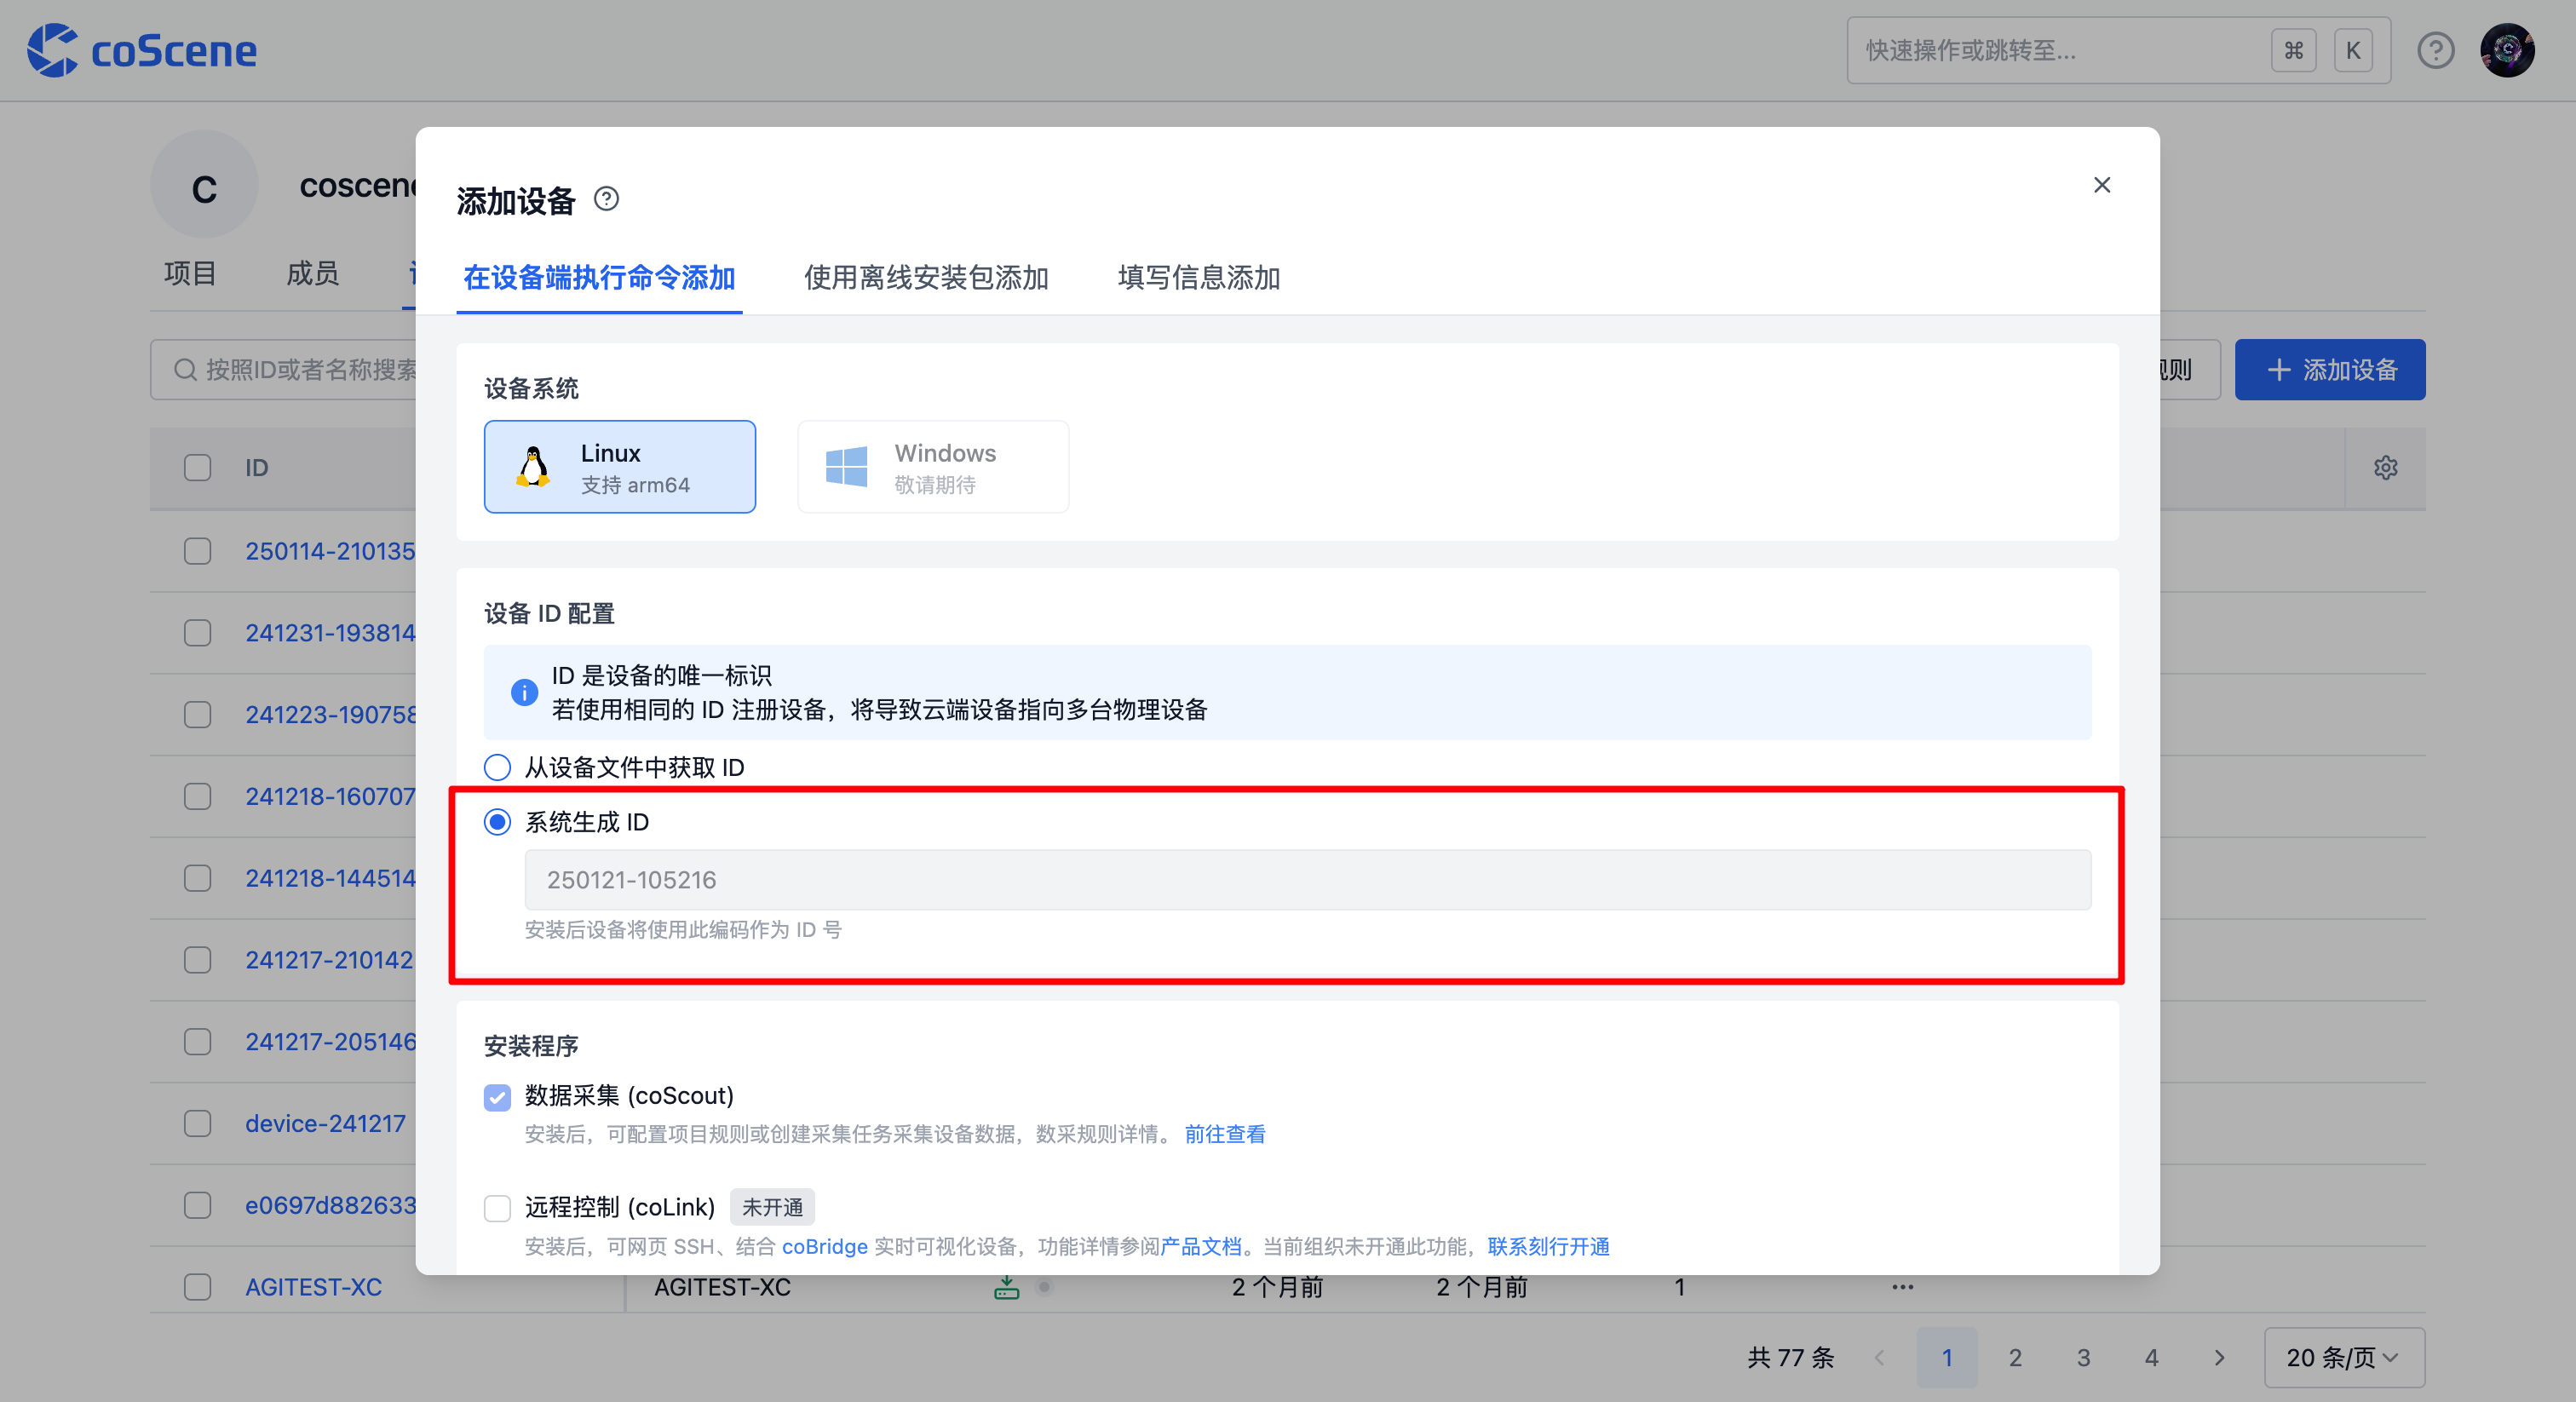Go to page 1 in pagination
Screen dimensions: 2576x1402
pos(1947,1358)
